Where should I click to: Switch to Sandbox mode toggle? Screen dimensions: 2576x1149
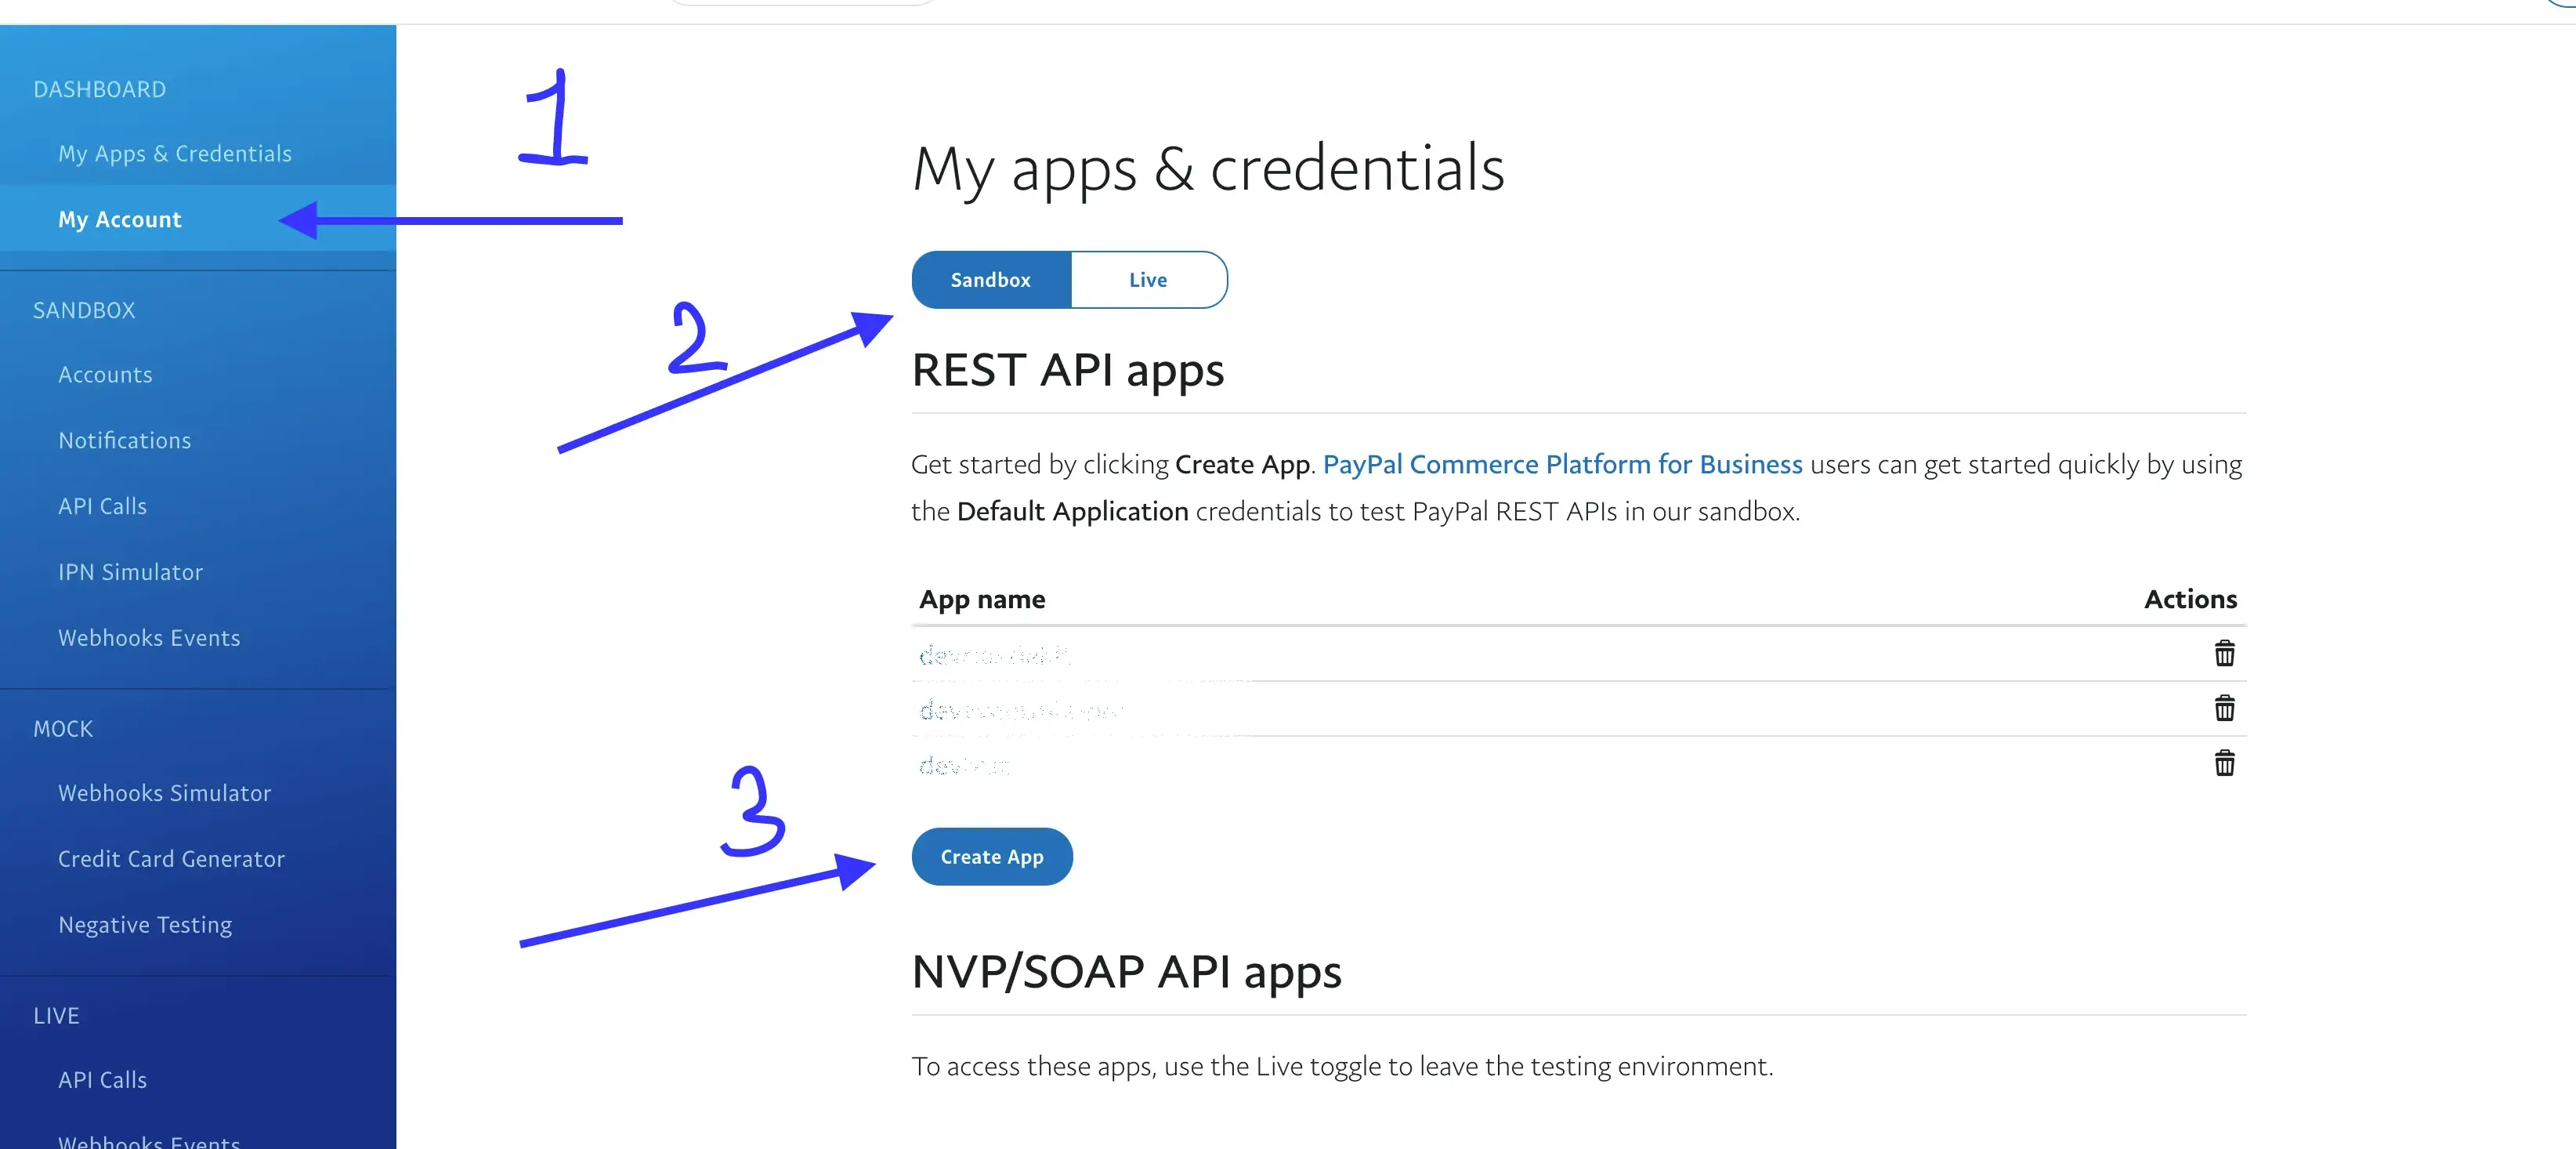(x=990, y=280)
